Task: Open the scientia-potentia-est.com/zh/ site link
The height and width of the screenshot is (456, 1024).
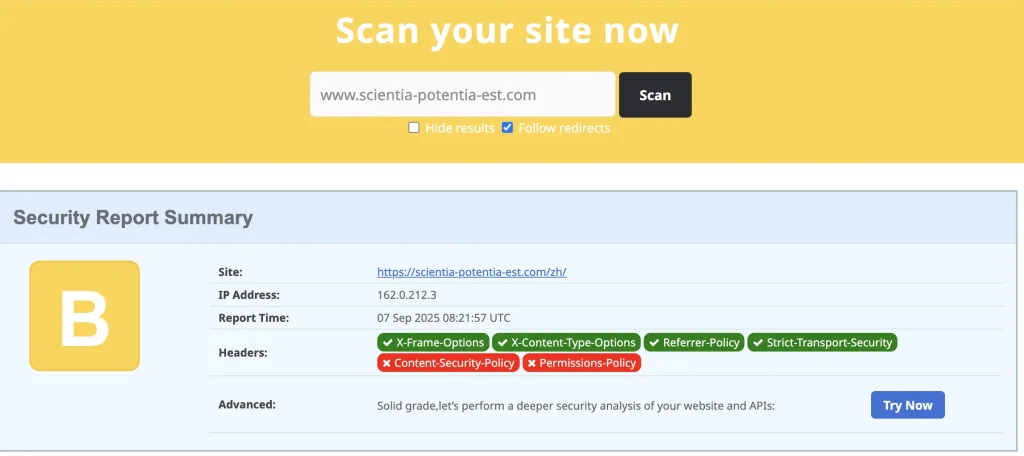Action: pos(472,272)
